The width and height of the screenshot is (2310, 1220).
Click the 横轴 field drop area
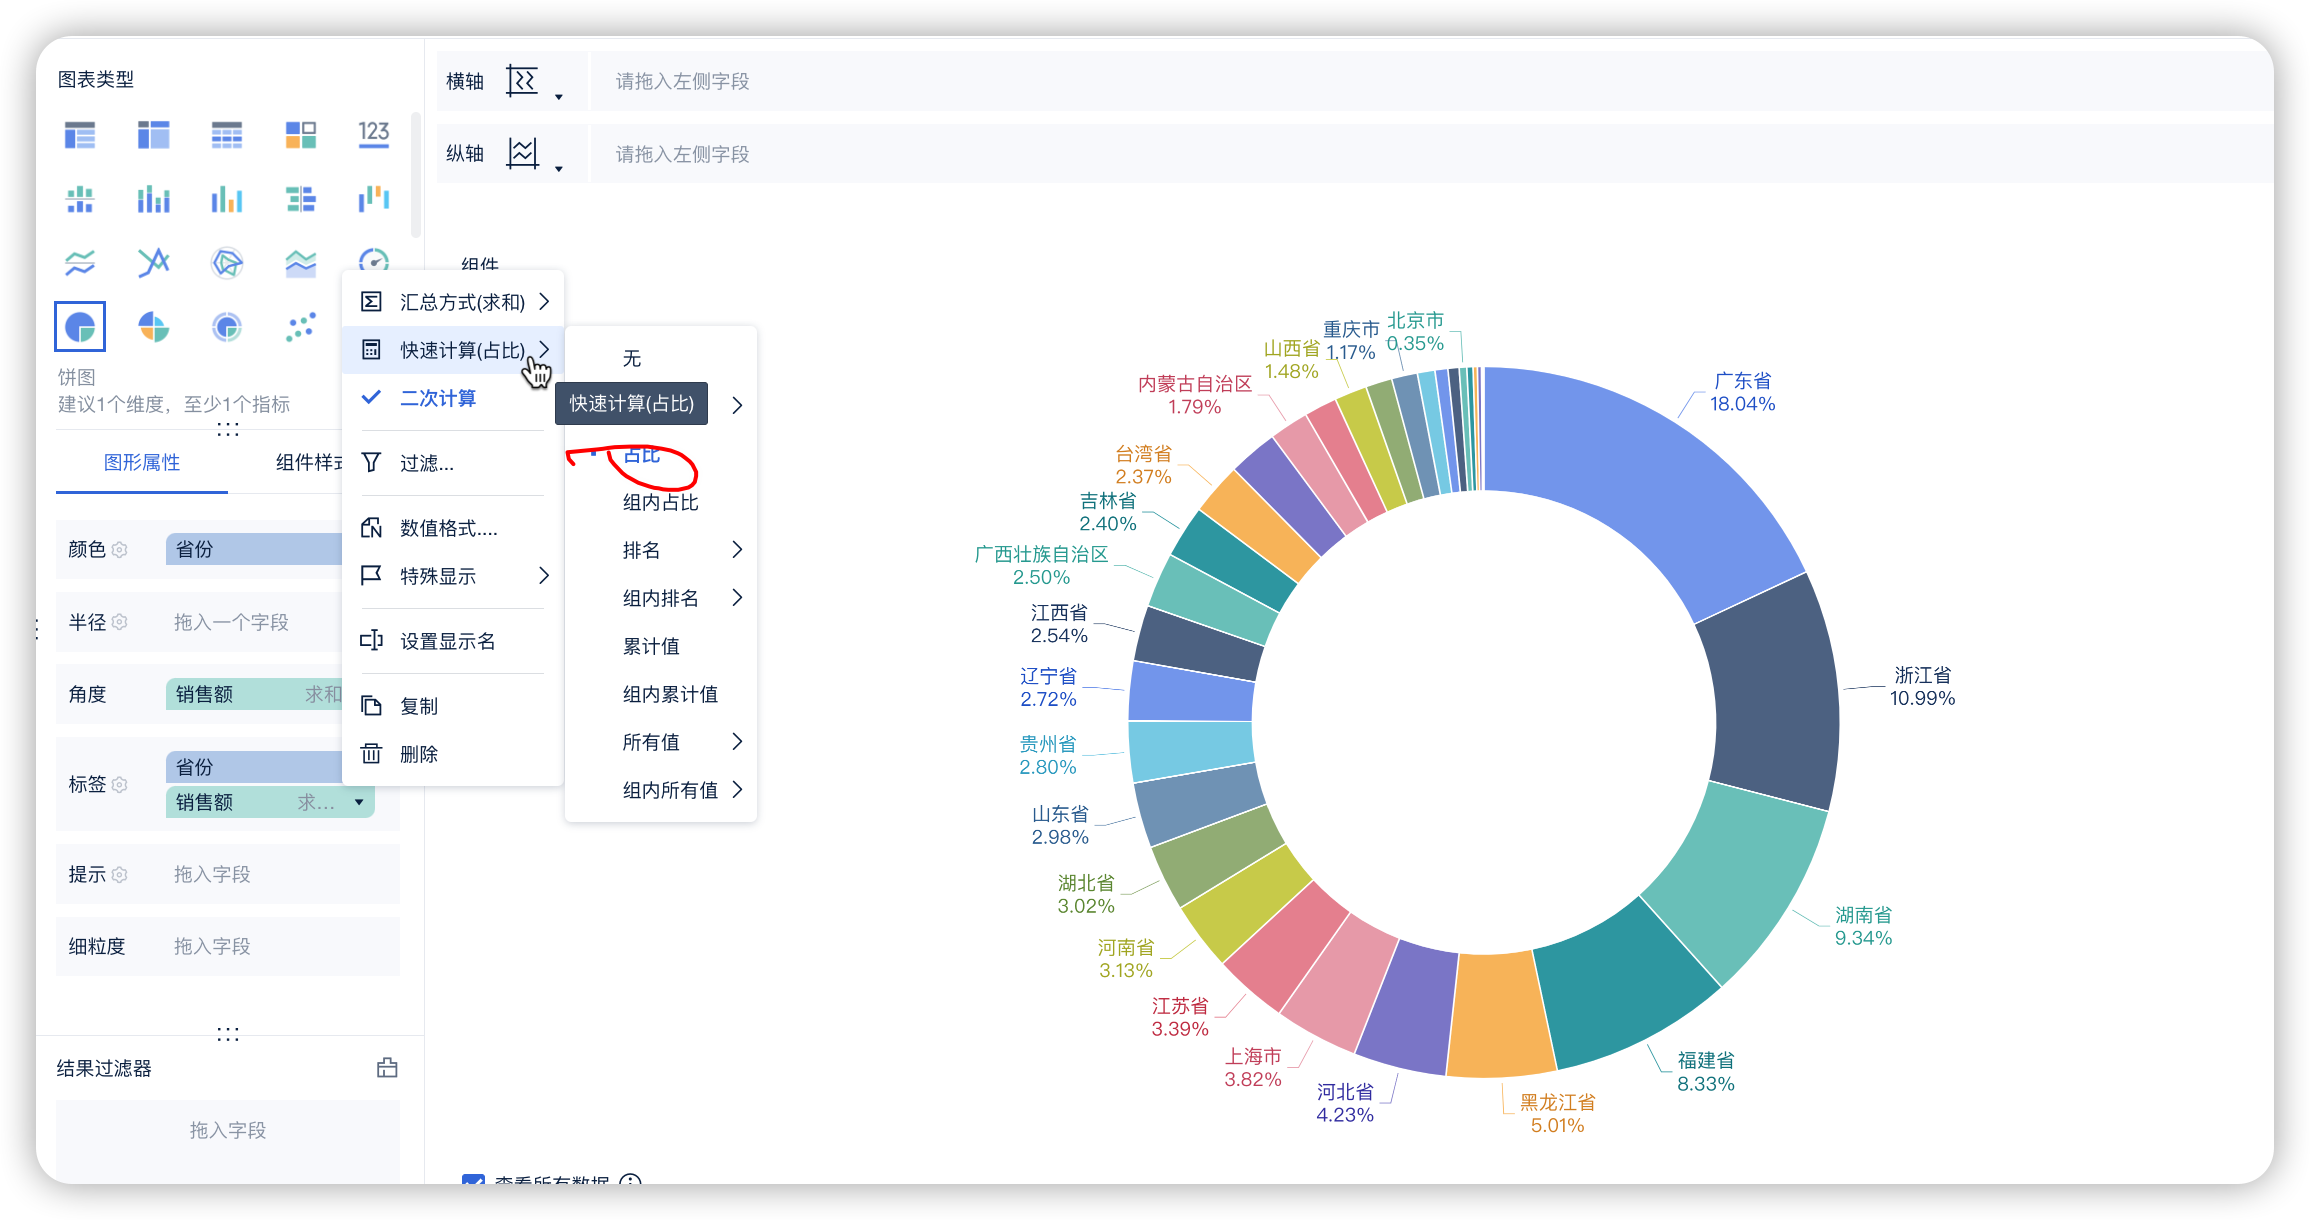point(1430,81)
